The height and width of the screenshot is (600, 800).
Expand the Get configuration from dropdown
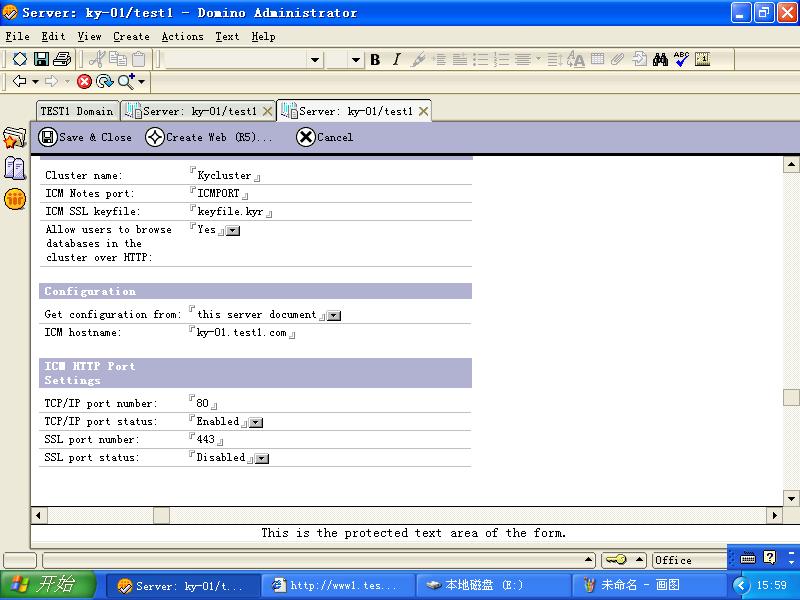point(334,315)
